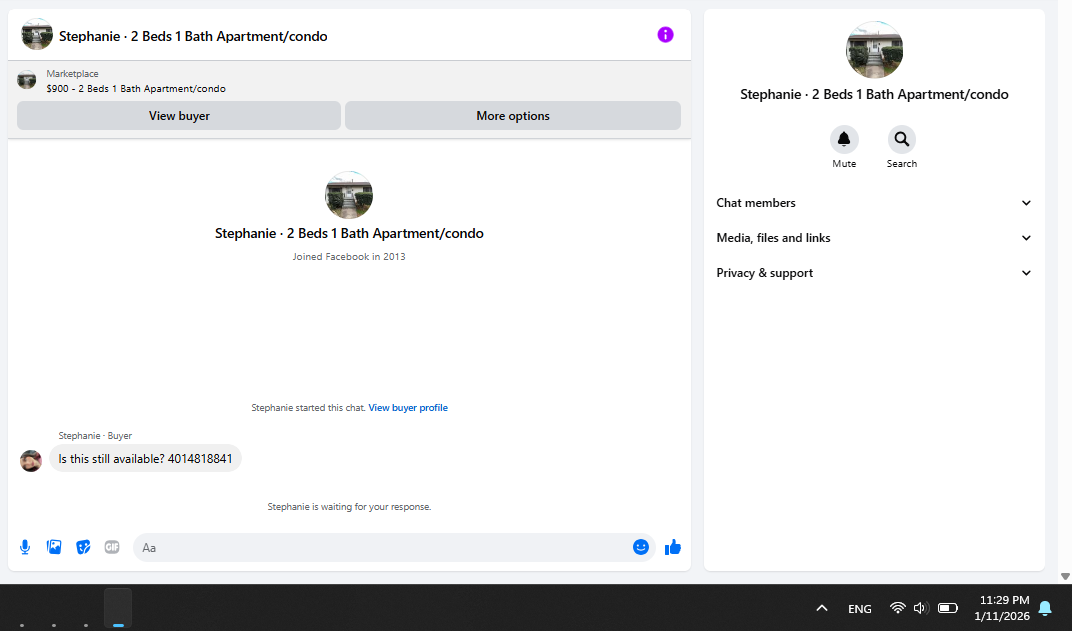Viewport: 1072px width, 631px height.
Task: Click the 'Stephanie · Buyer' sender label
Action: point(95,435)
